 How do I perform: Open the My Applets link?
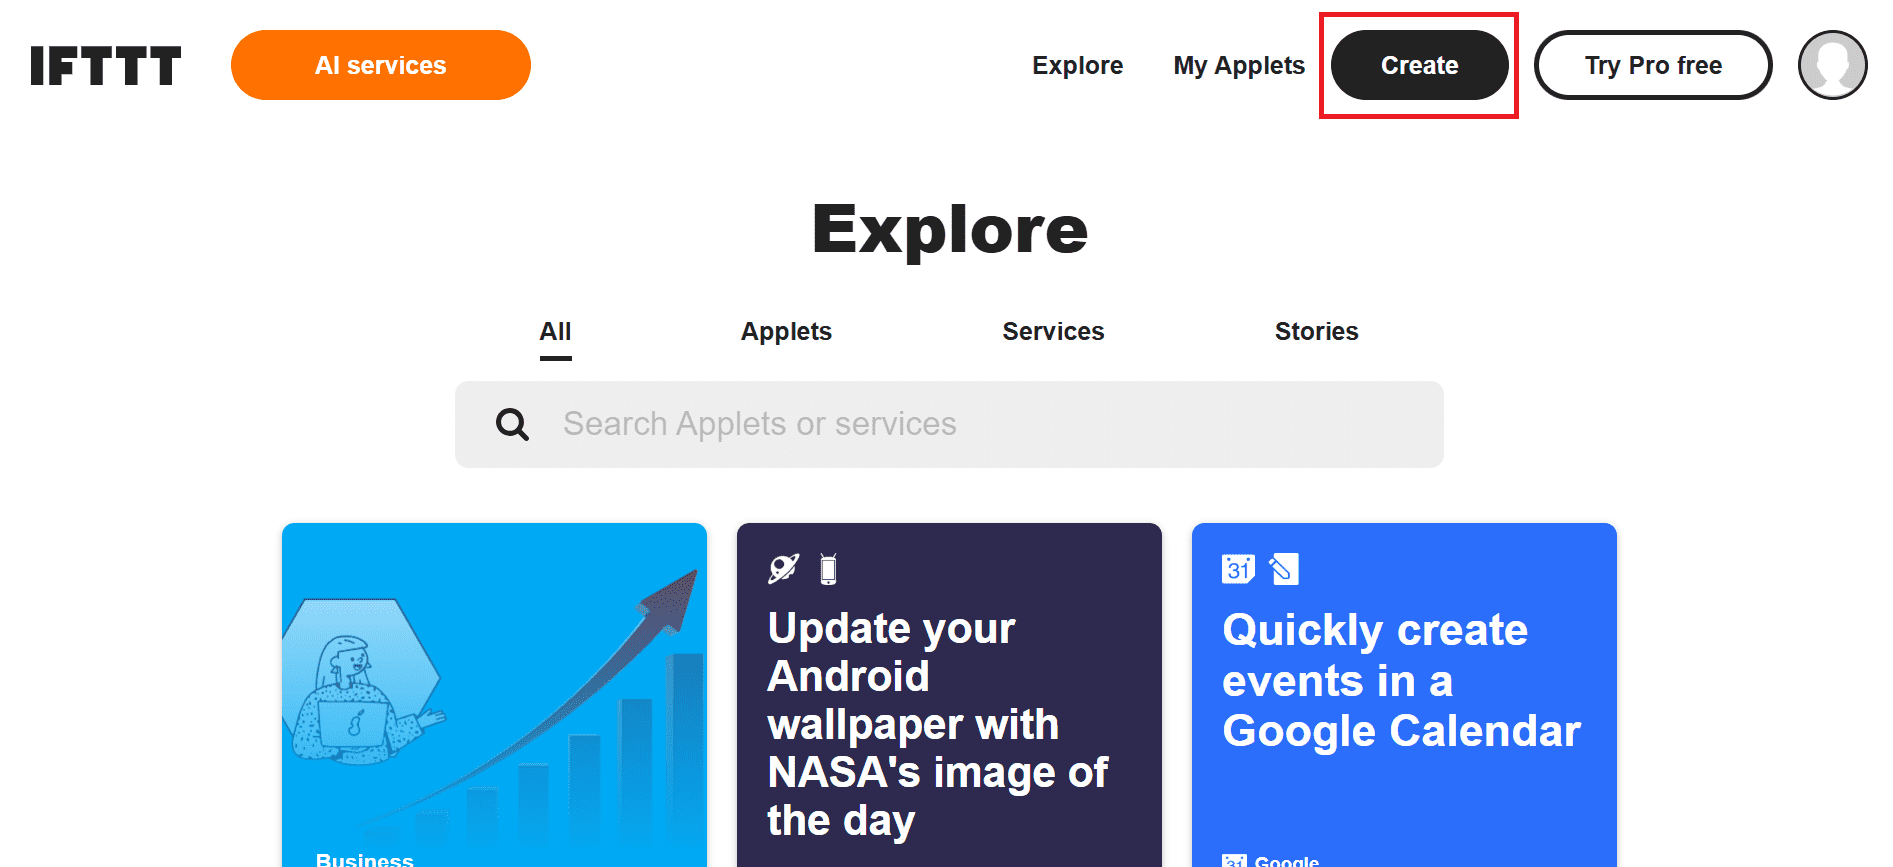click(x=1239, y=65)
